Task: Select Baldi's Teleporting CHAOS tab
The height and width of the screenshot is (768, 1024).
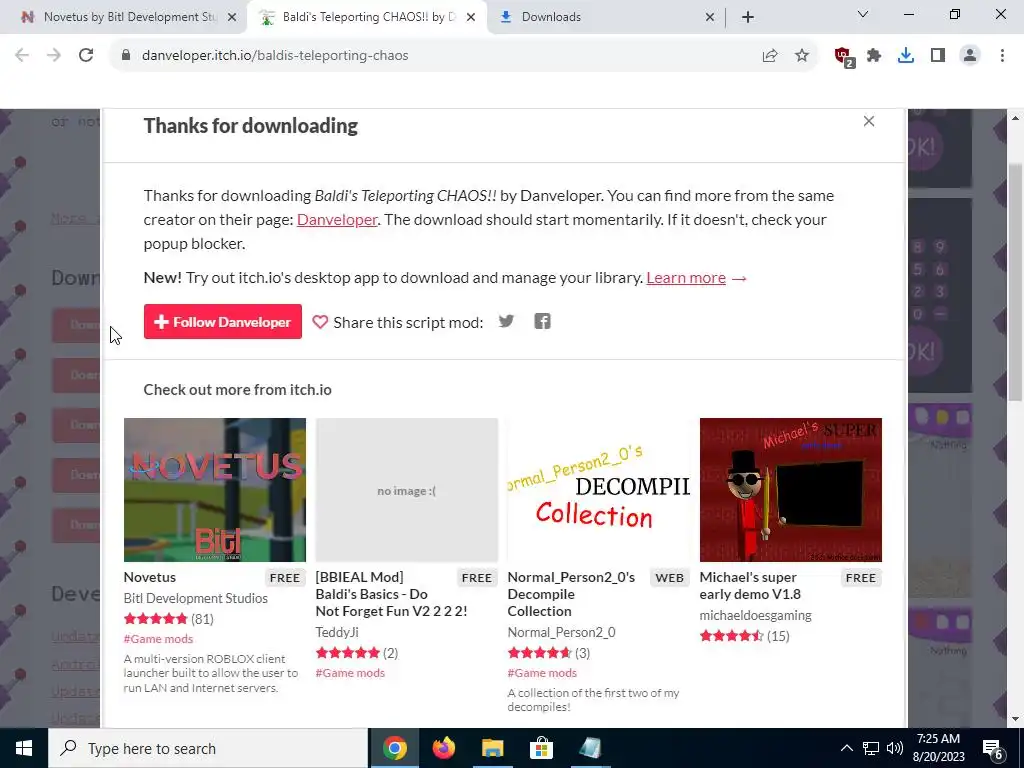Action: coord(366,17)
